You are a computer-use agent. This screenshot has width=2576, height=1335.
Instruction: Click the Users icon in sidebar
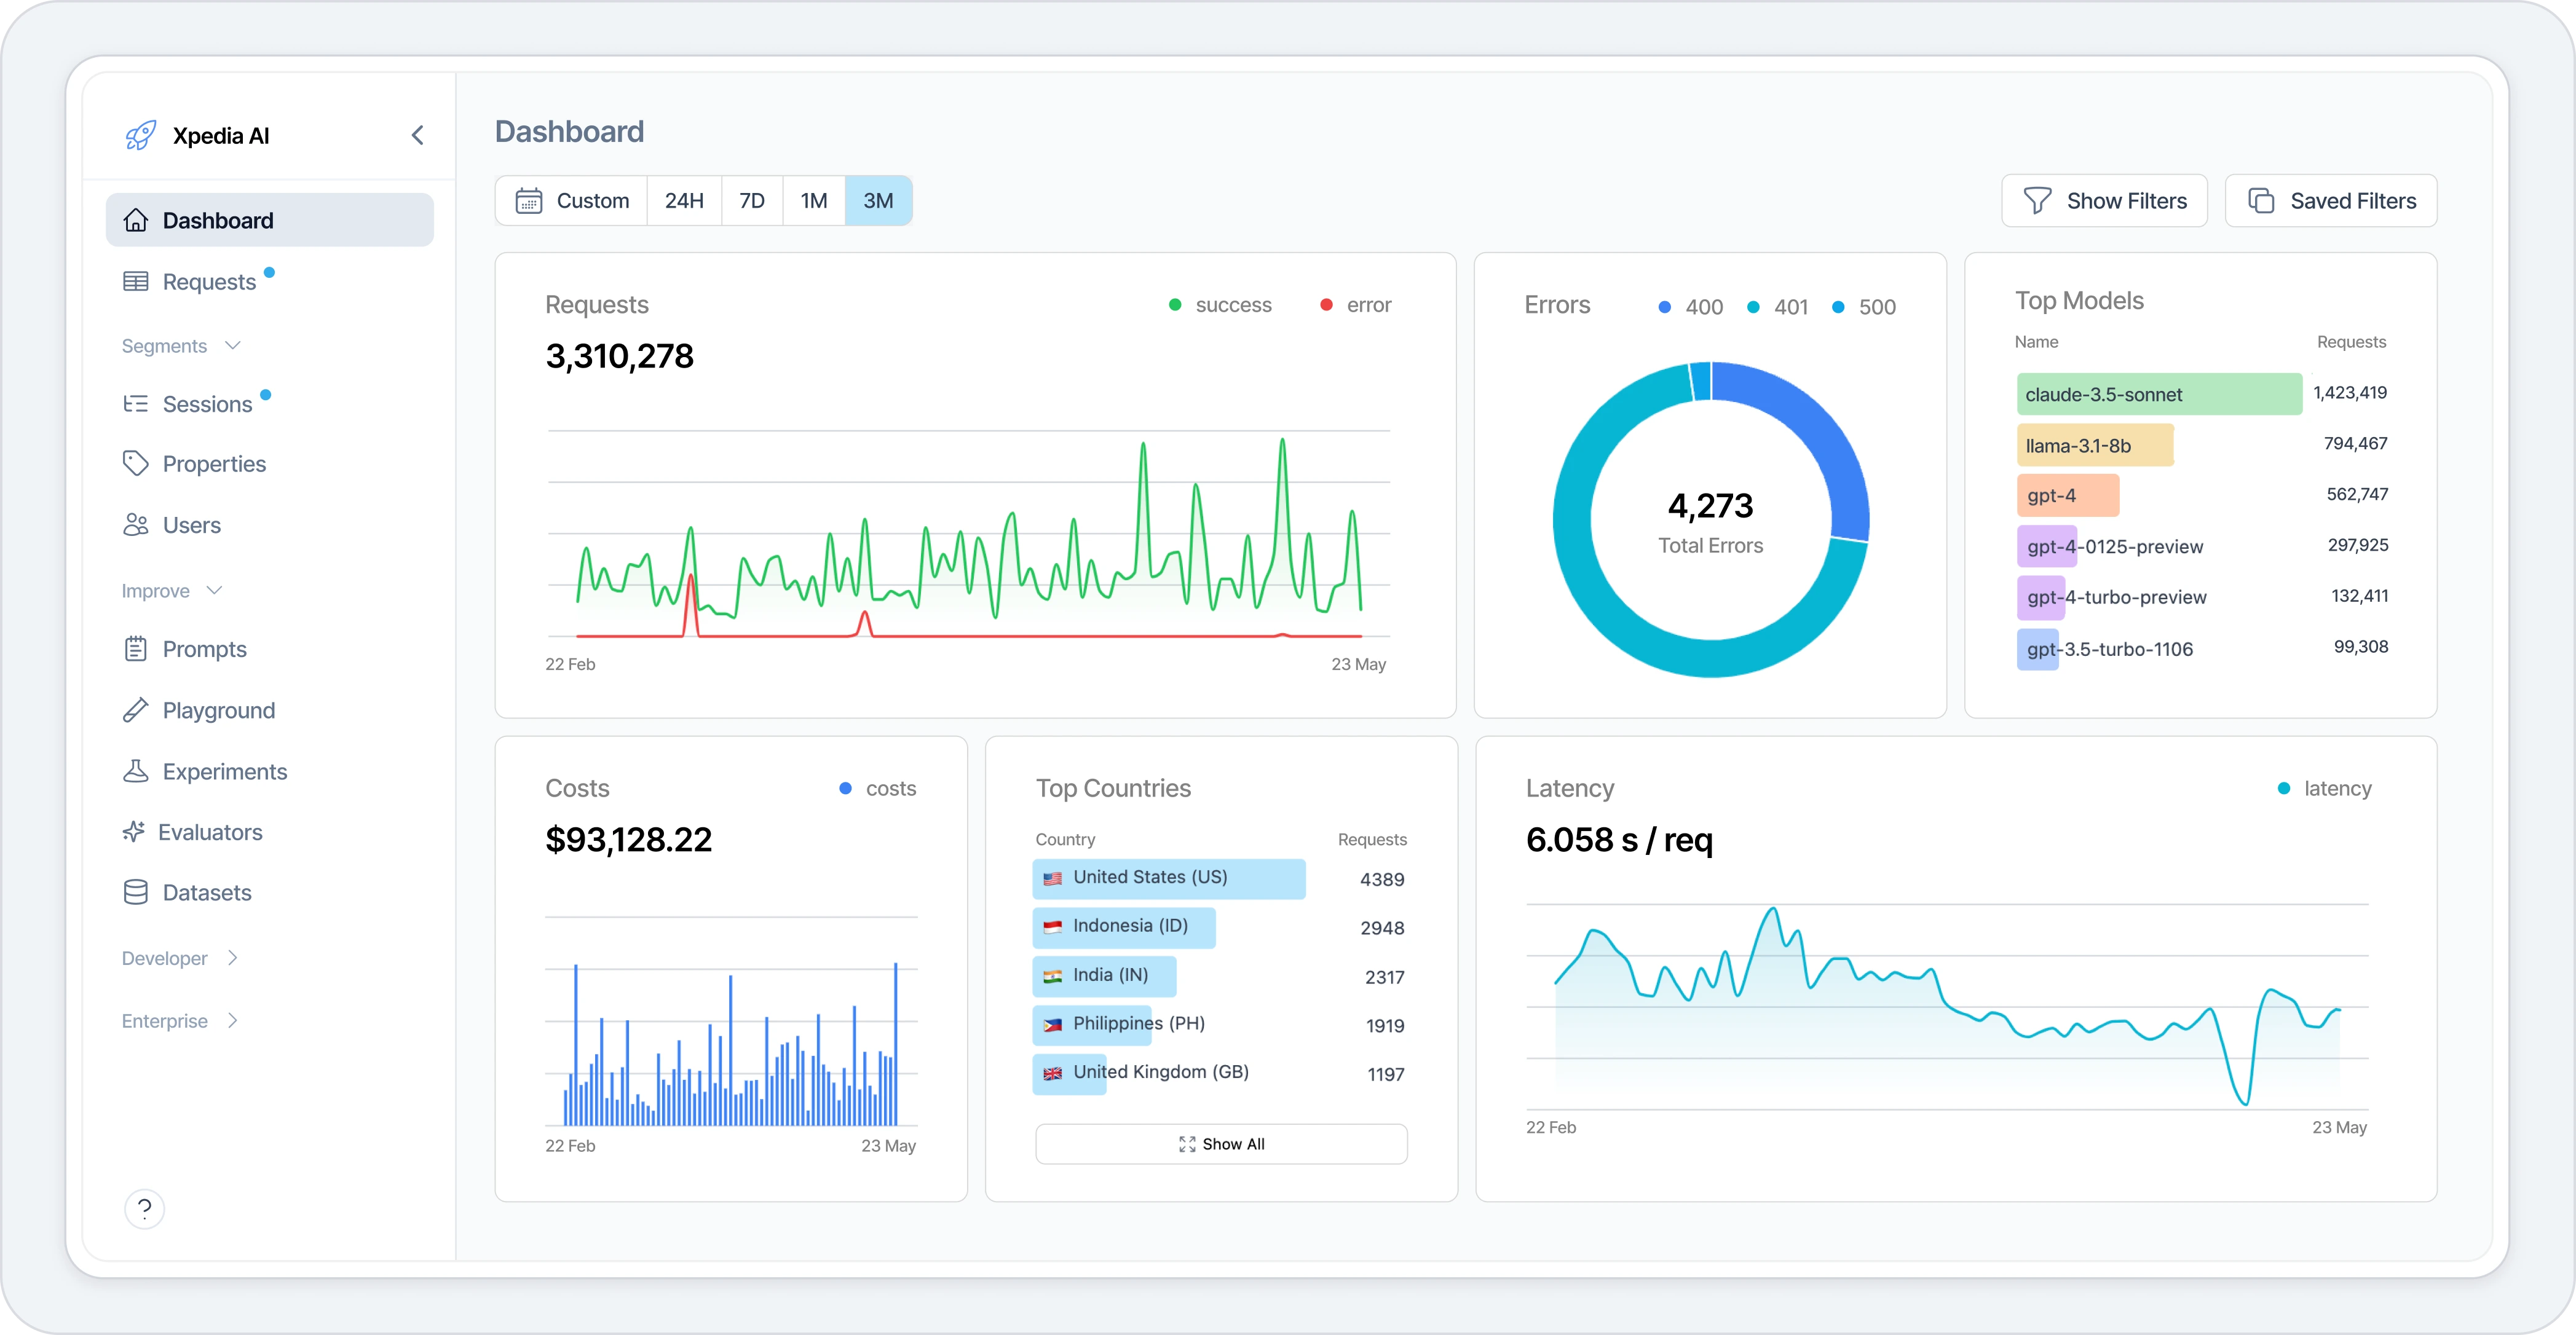click(137, 524)
